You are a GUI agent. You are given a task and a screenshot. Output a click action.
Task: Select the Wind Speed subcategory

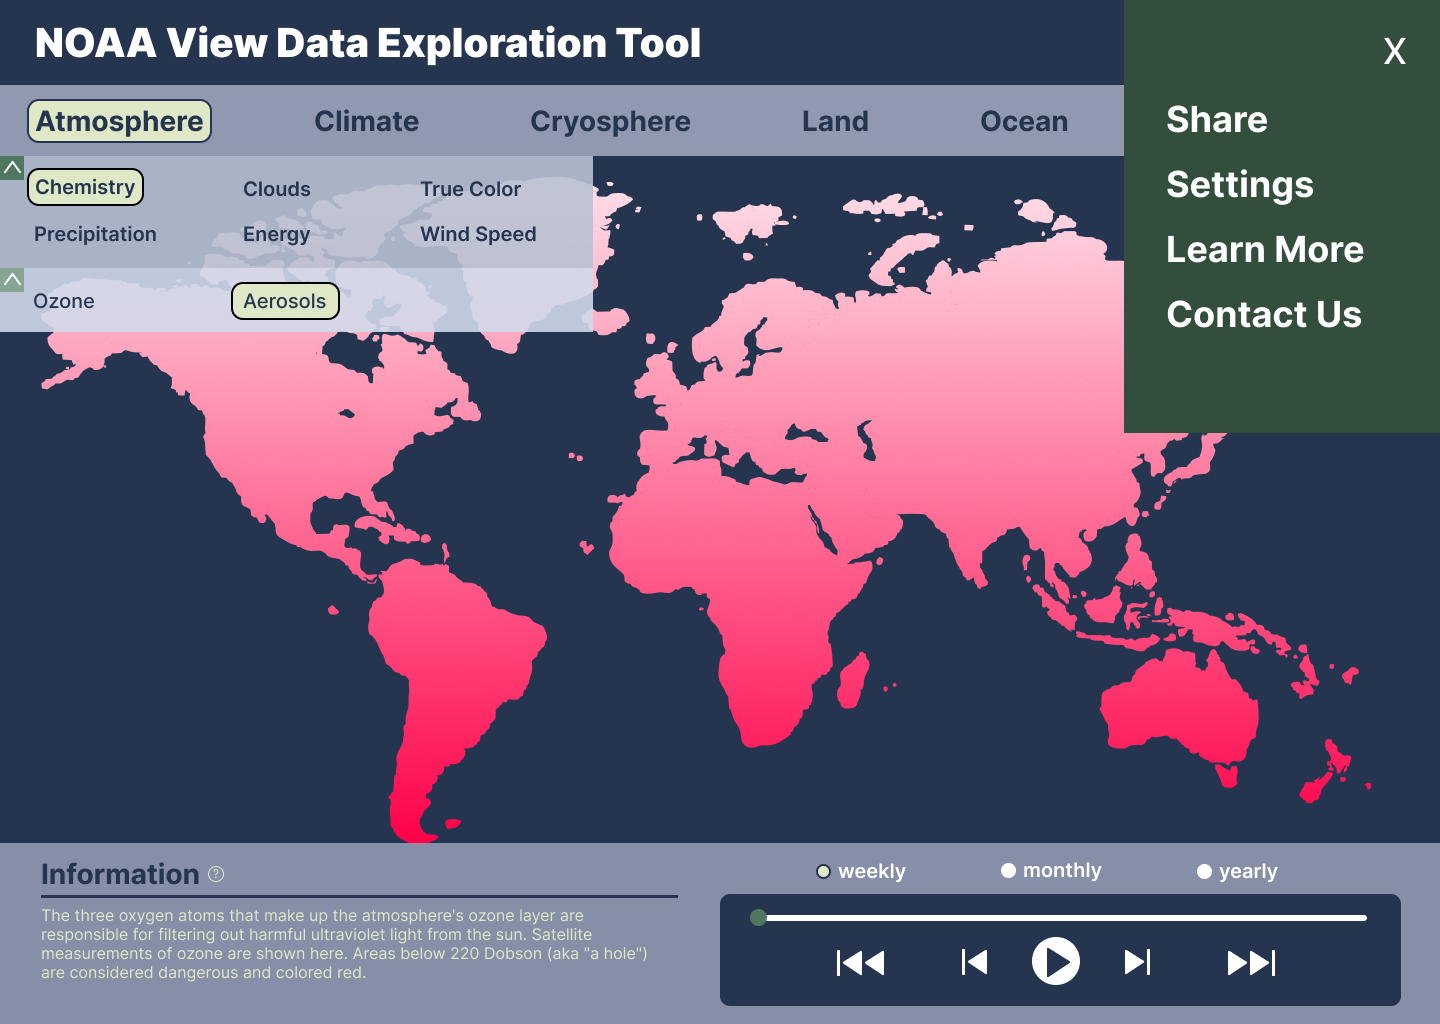[478, 234]
